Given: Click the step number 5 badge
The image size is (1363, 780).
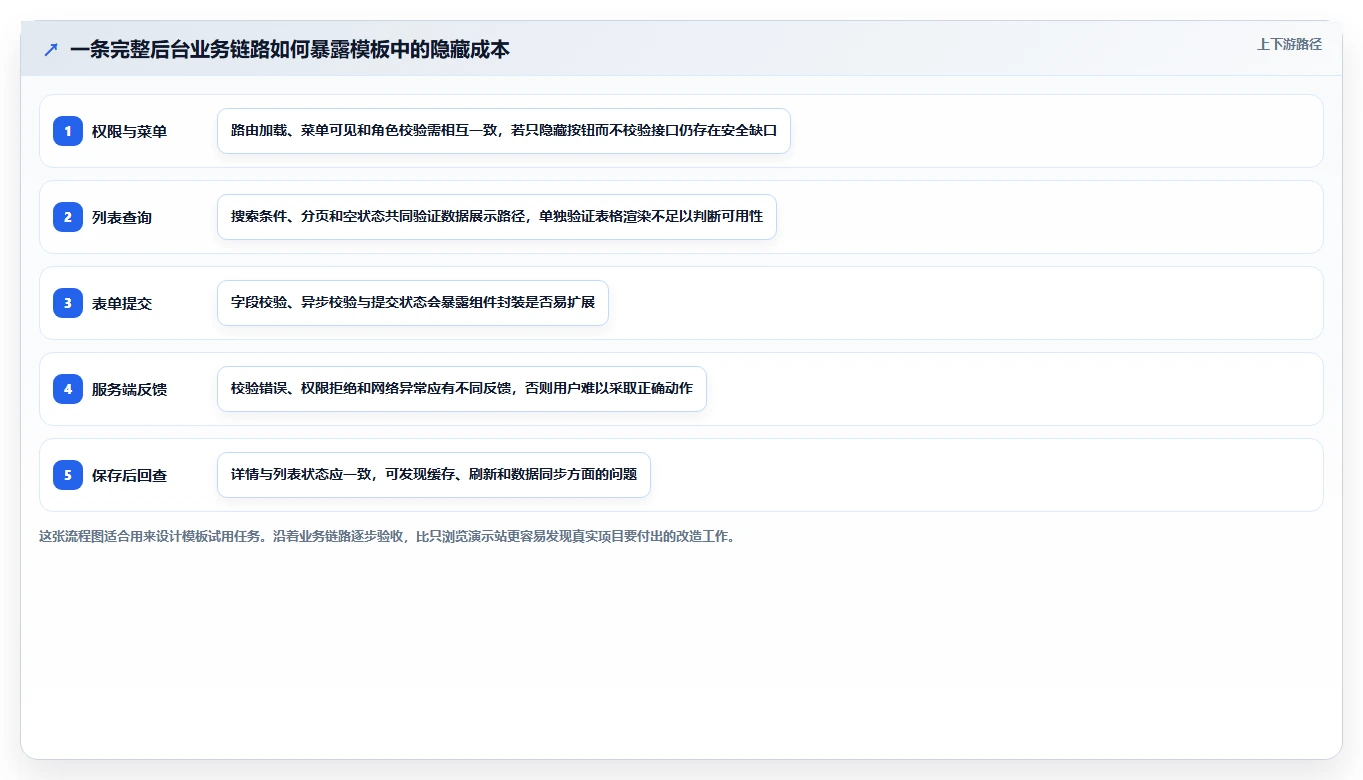Looking at the screenshot, I should tap(68, 474).
